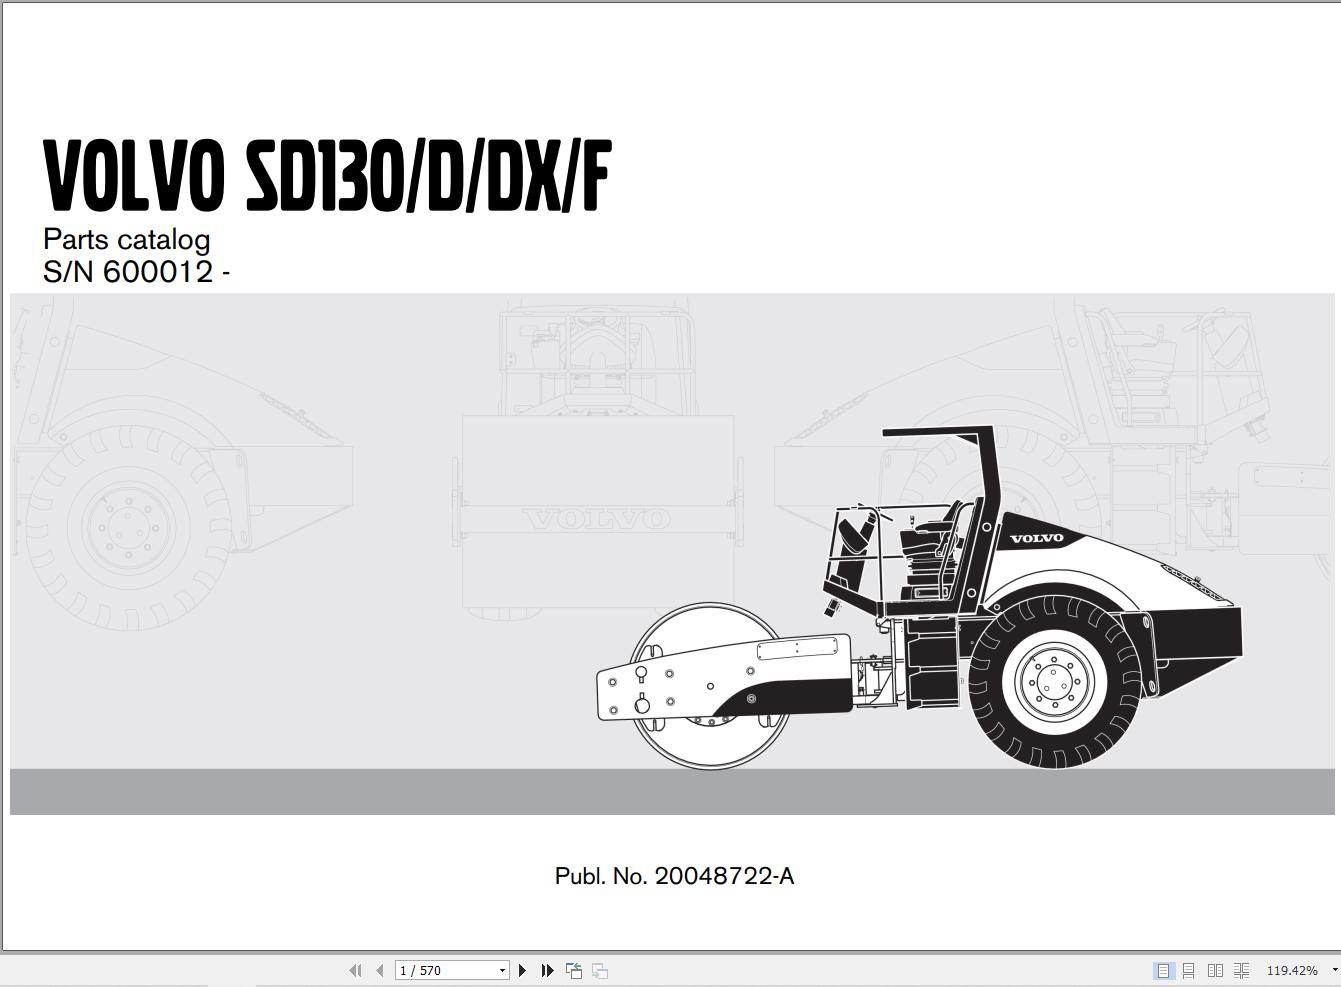Jump to the first page
This screenshot has width=1341, height=987.
click(357, 970)
